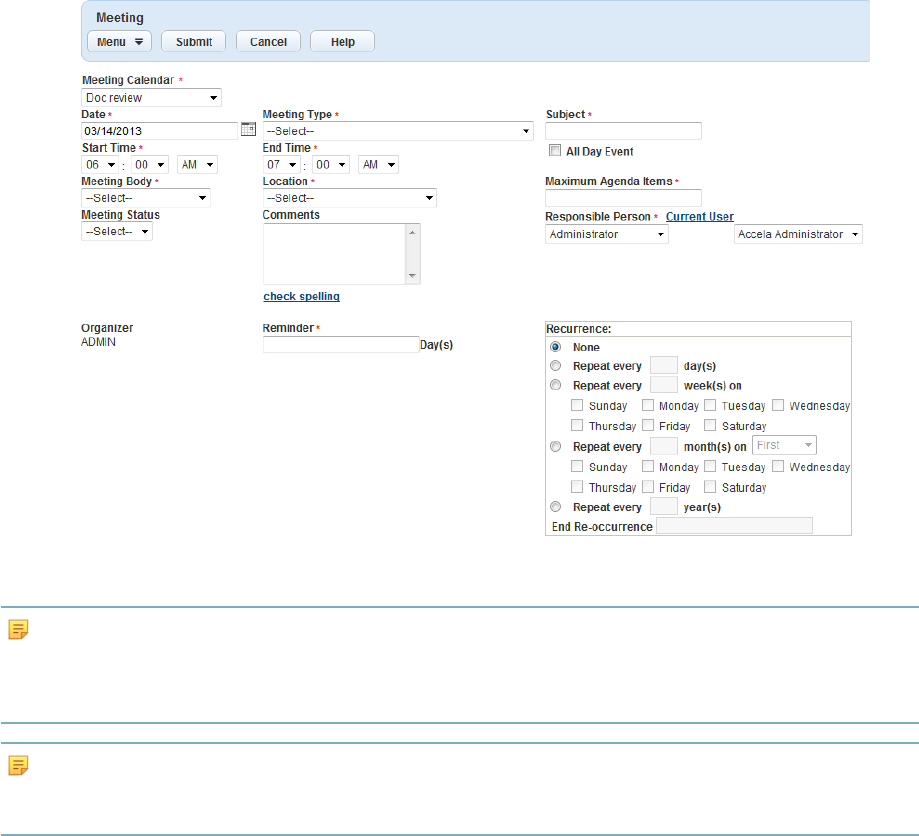Viewport: 919px width, 836px height.
Task: Change the End Time minutes dropdown
Action: (331, 165)
